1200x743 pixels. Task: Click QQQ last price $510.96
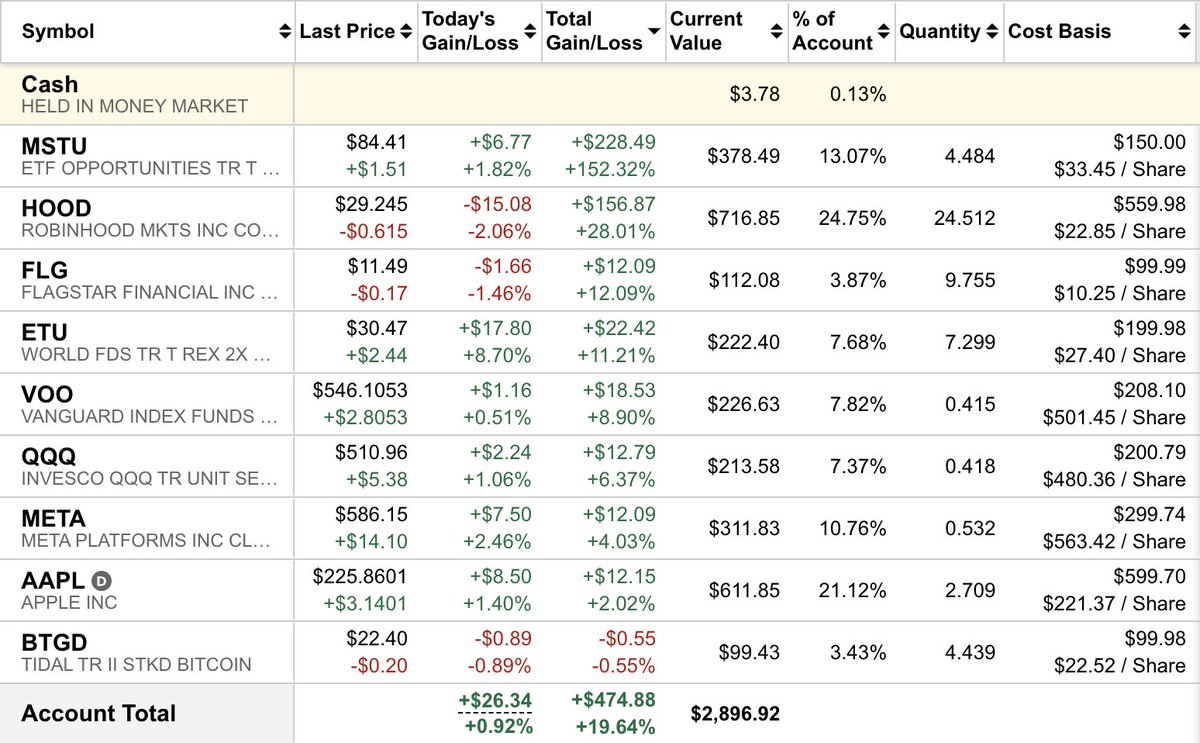point(371,453)
